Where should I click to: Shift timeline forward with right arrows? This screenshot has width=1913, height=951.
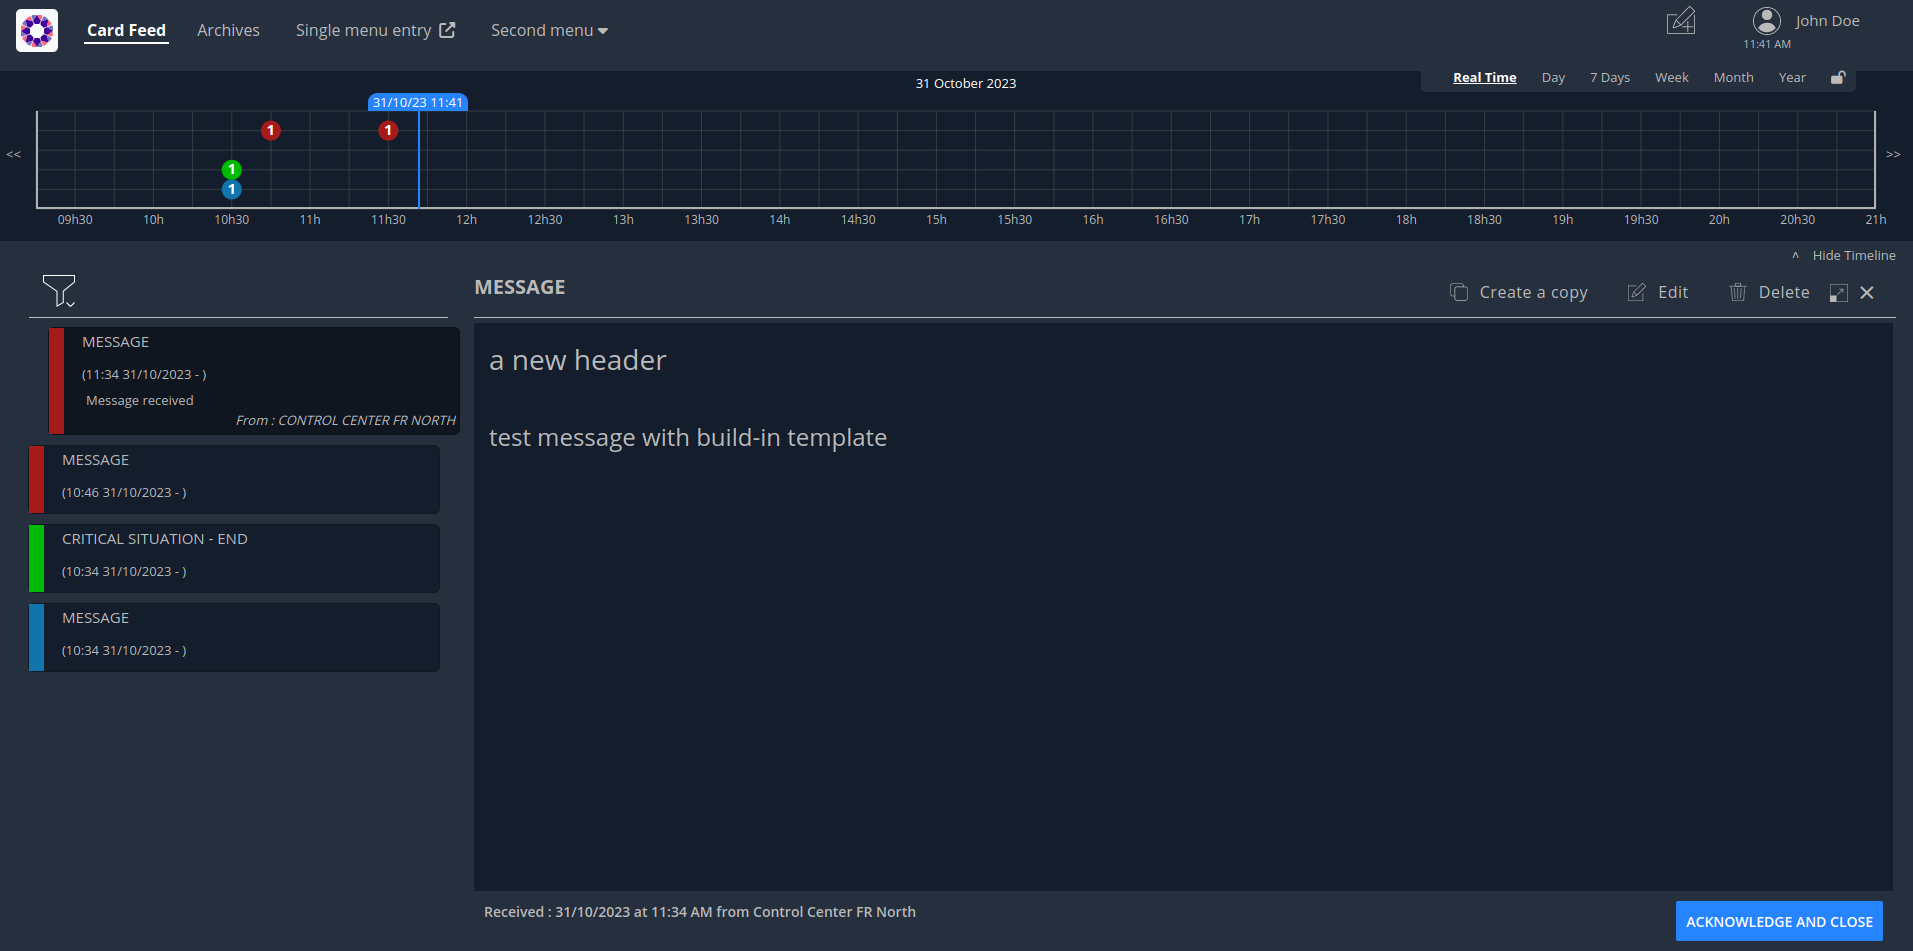[x=1893, y=154]
